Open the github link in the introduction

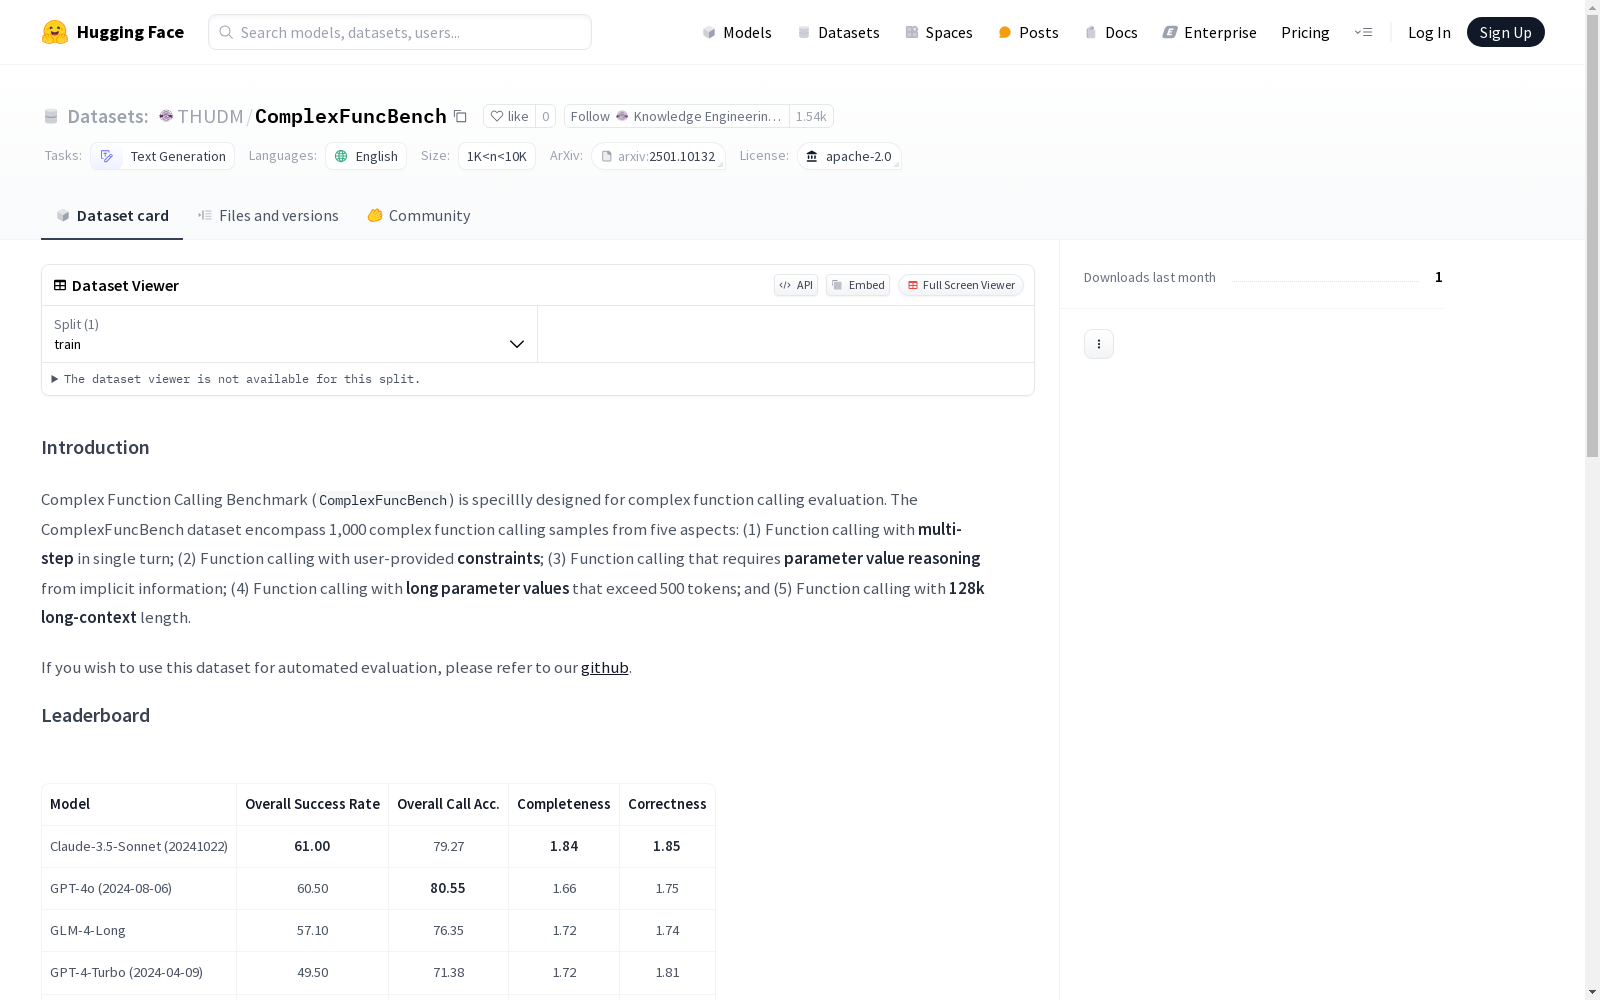pyautogui.click(x=605, y=668)
